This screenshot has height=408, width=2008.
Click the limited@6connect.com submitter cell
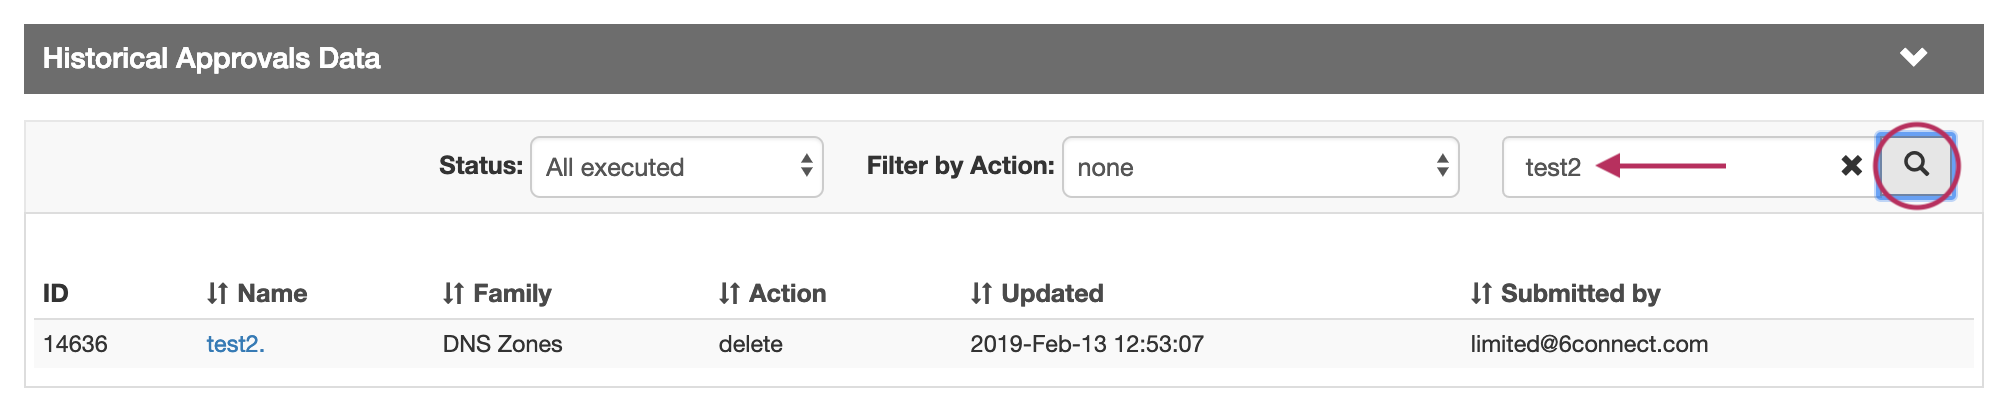pyautogui.click(x=1588, y=344)
